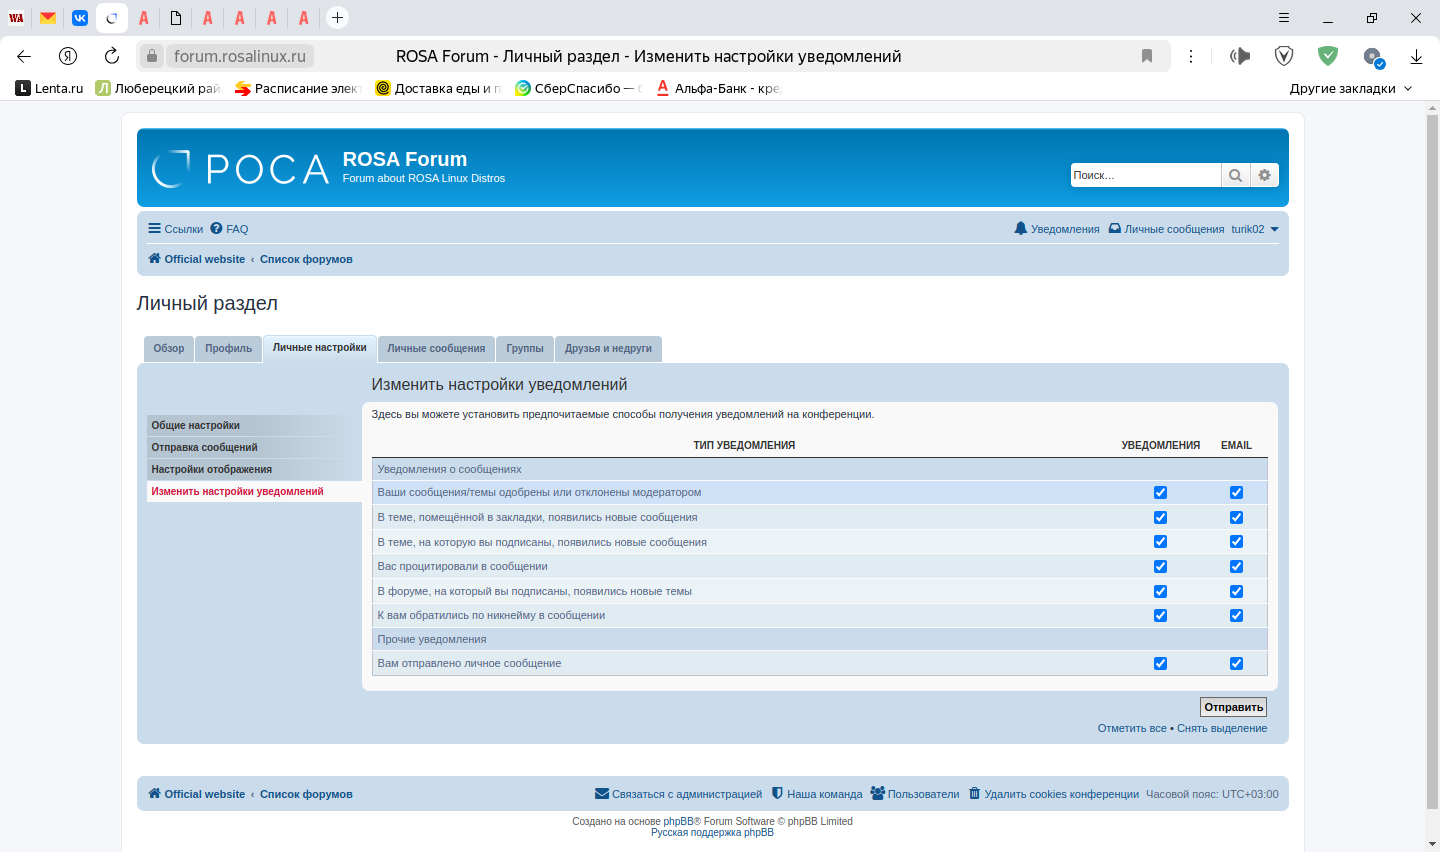1440x852 pixels.
Task: Reload the current forum page
Action: pos(112,56)
